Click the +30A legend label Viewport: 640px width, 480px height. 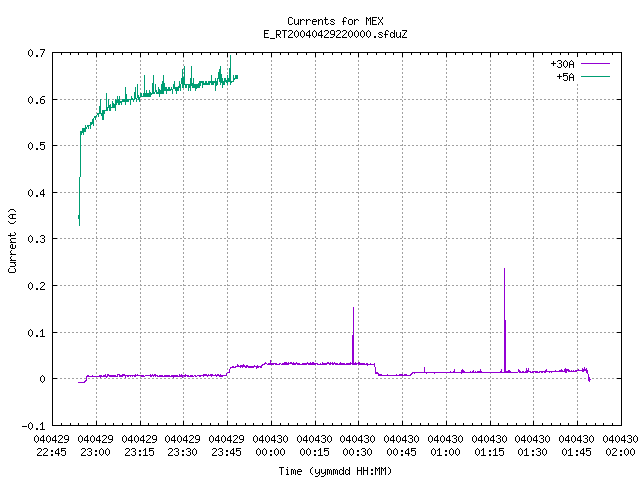562,64
